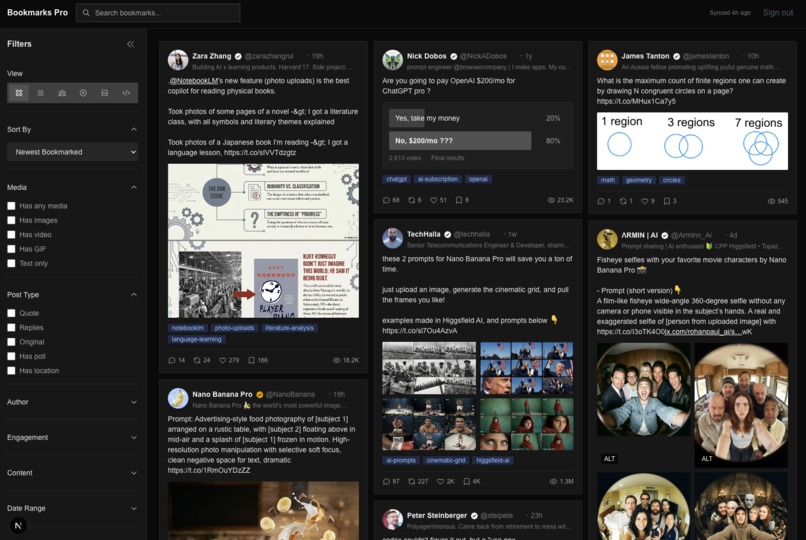Check the Has location filter
The height and width of the screenshot is (540, 806).
[x=11, y=370]
